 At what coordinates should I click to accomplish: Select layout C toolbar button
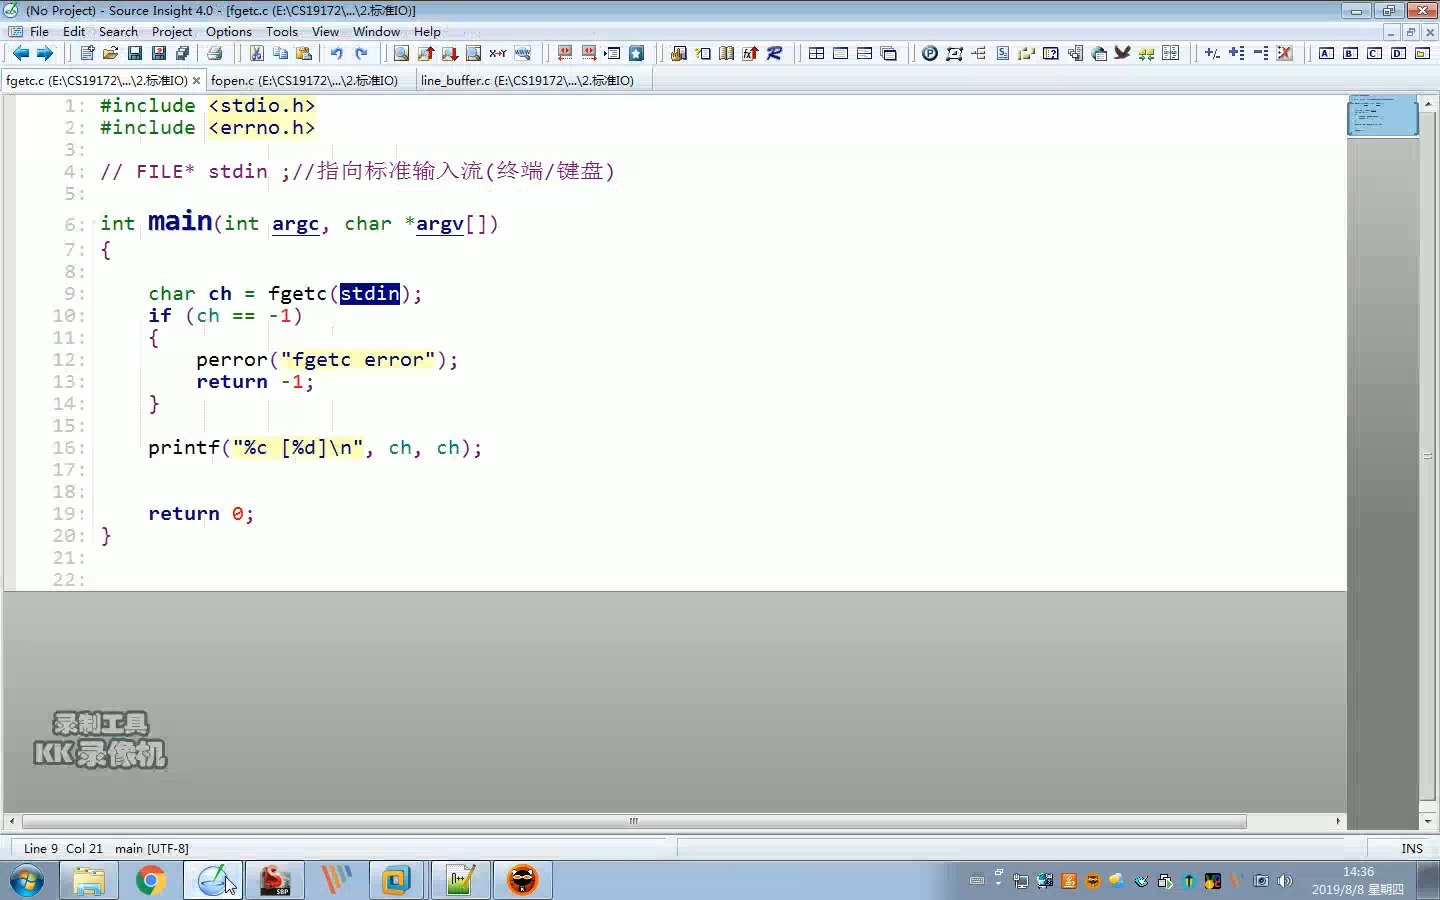pyautogui.click(x=1375, y=54)
